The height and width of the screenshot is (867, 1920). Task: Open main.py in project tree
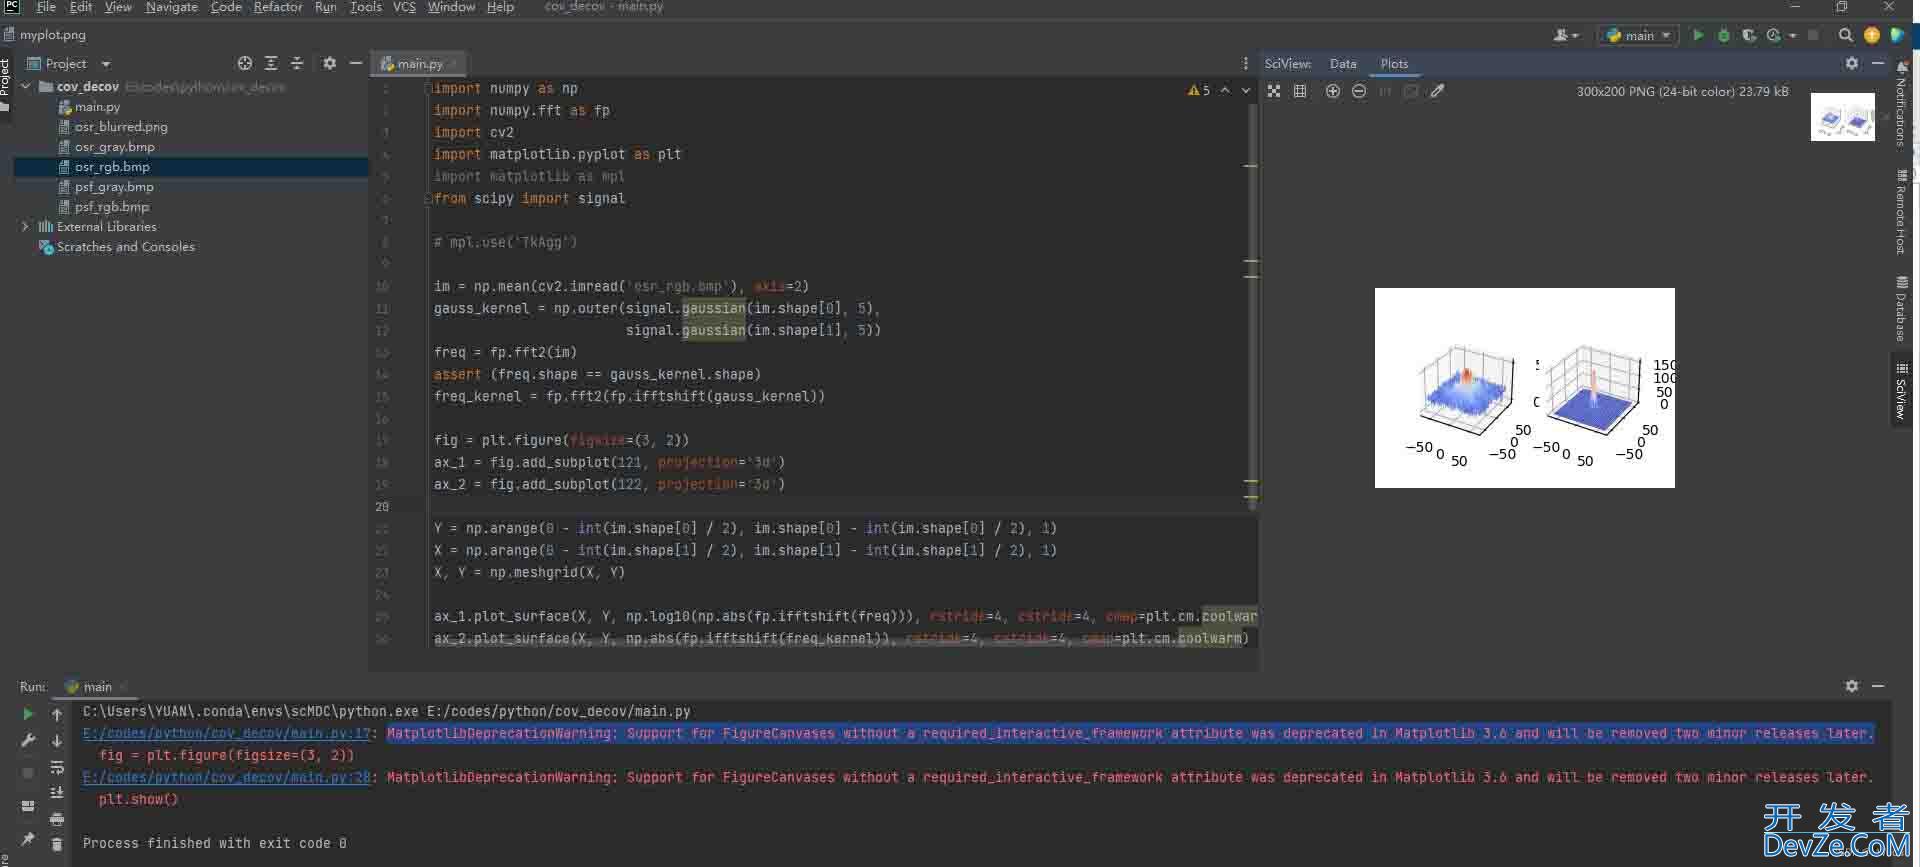click(97, 107)
